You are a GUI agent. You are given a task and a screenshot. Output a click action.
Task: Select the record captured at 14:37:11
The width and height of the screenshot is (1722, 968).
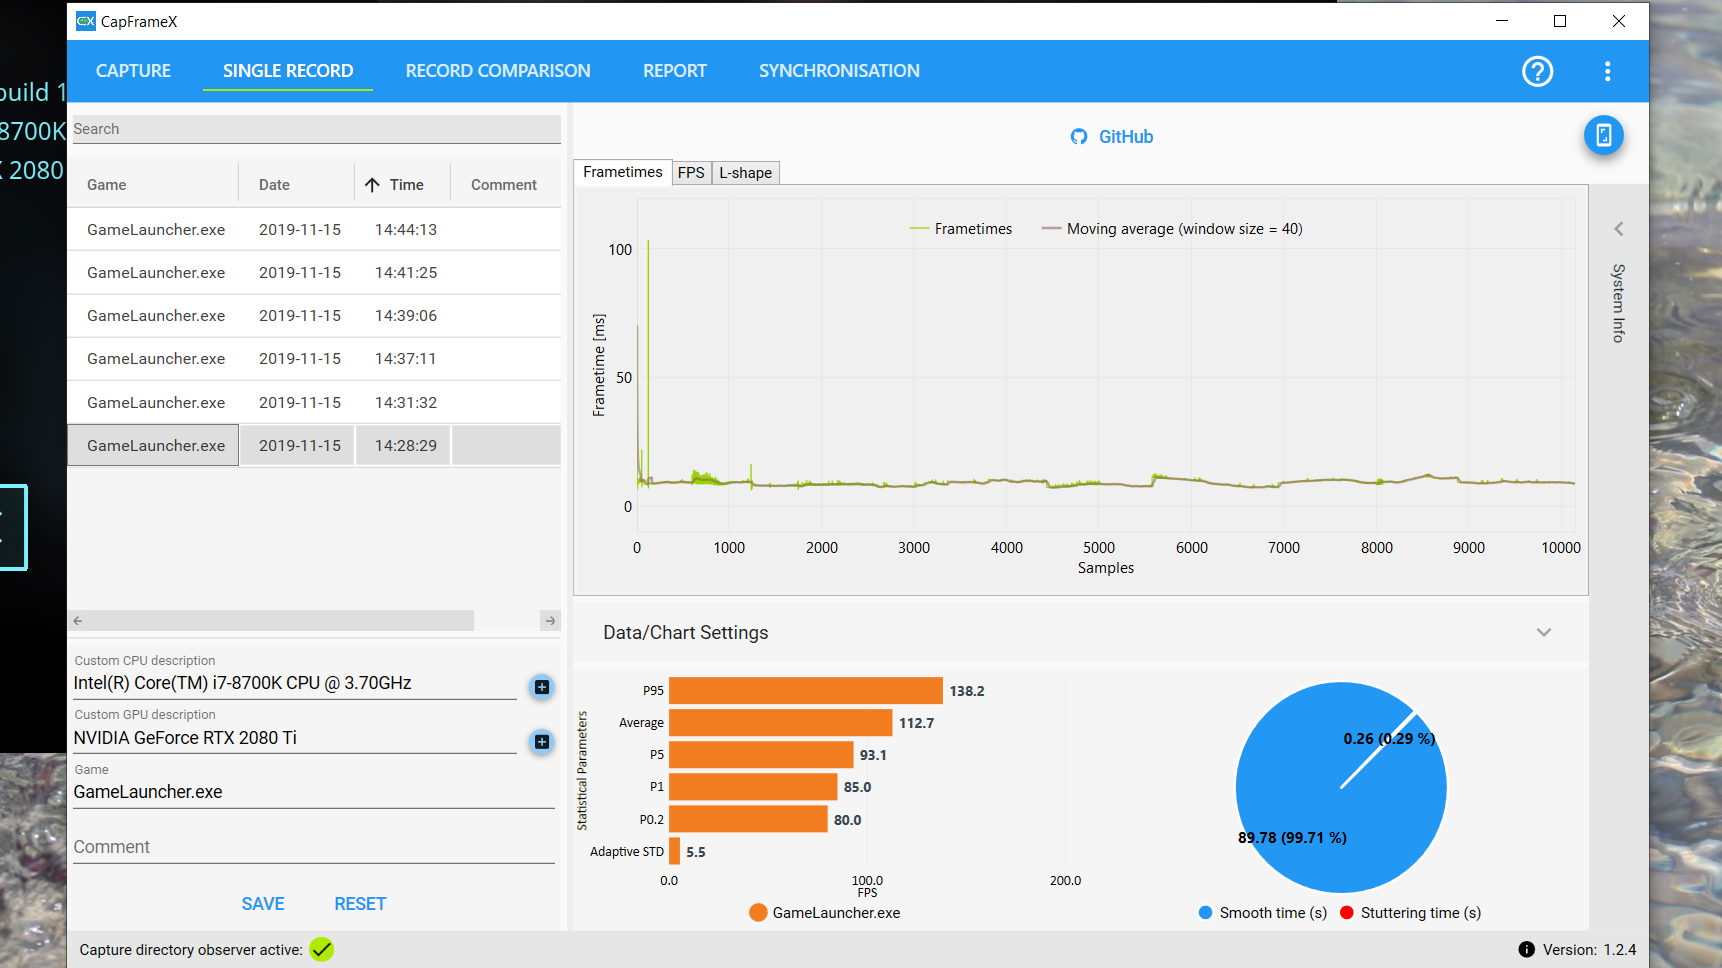pyautogui.click(x=314, y=358)
